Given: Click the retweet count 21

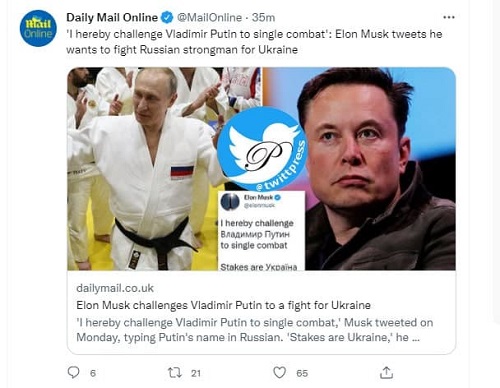Looking at the screenshot, I should 196,373.
